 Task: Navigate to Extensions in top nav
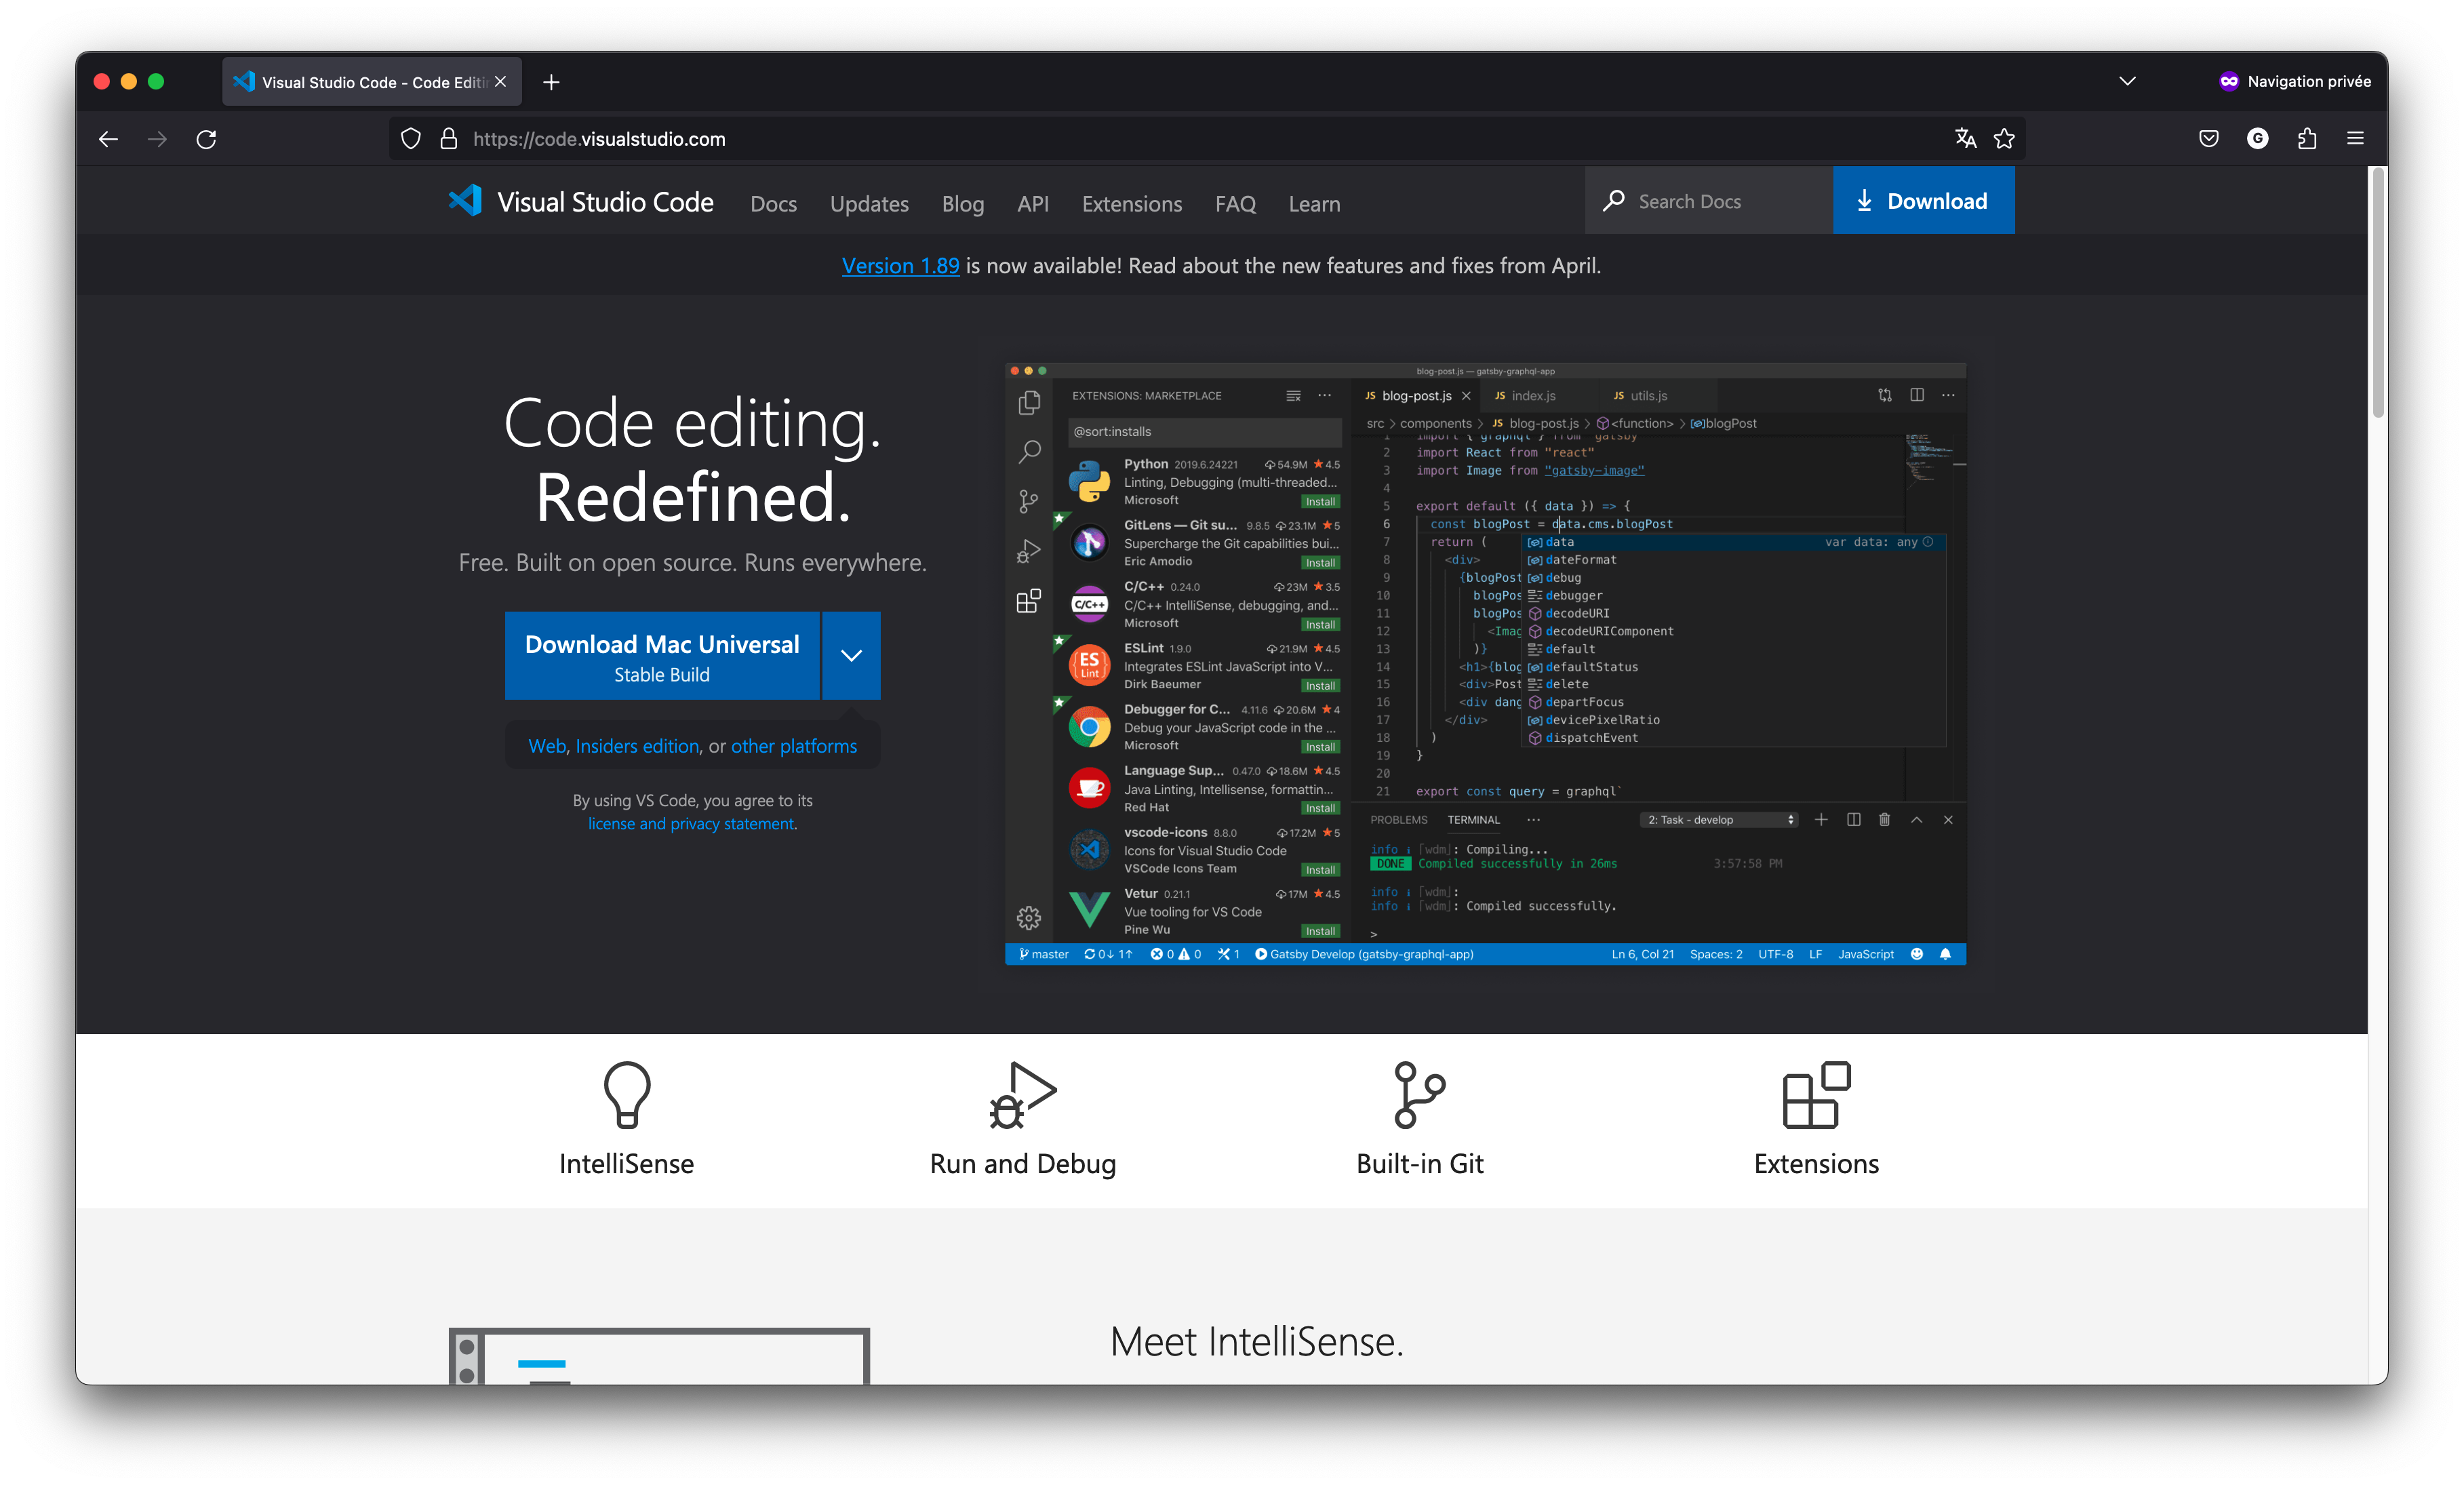[1132, 204]
